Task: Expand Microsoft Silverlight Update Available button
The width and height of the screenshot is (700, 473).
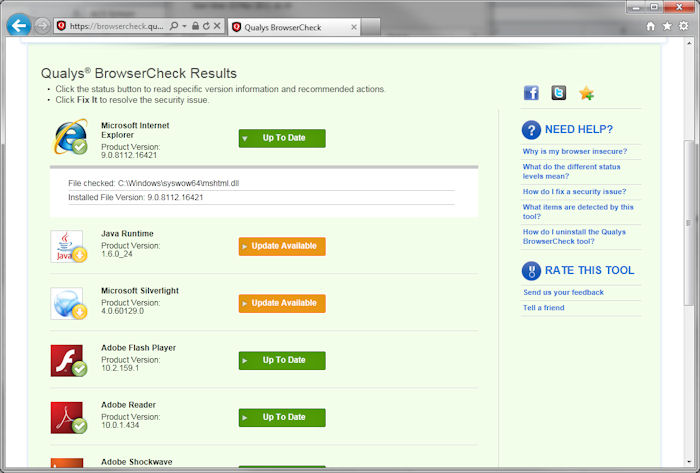Action: (282, 303)
